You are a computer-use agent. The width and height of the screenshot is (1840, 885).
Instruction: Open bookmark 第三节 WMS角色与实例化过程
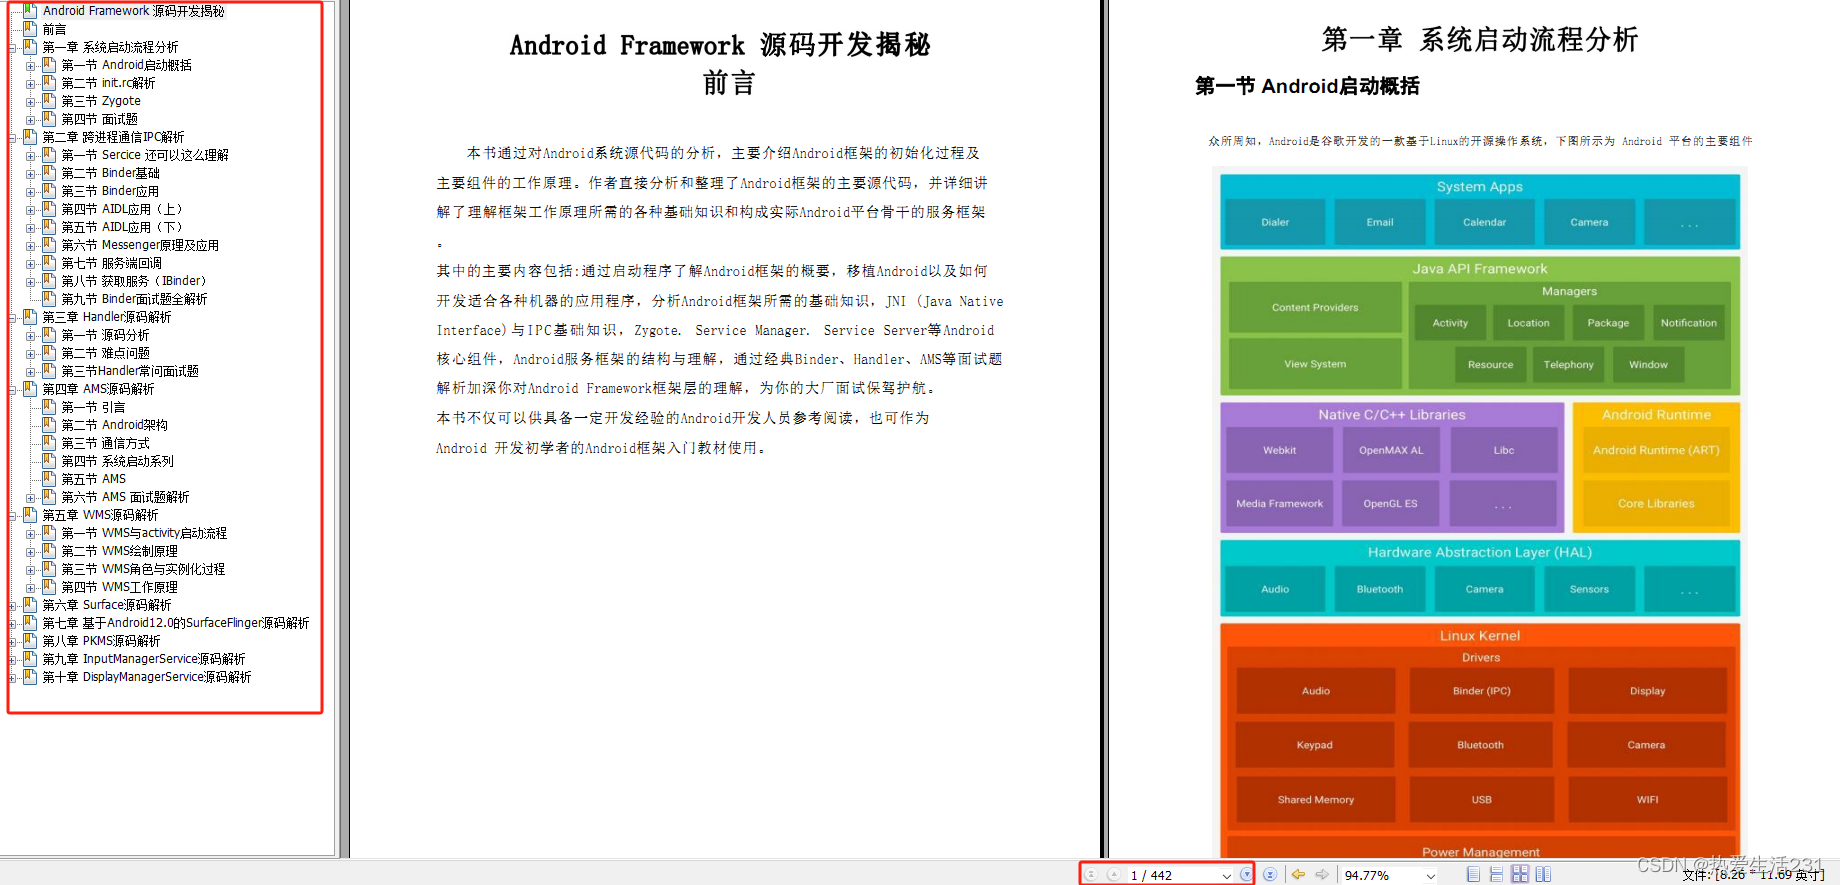click(x=143, y=569)
